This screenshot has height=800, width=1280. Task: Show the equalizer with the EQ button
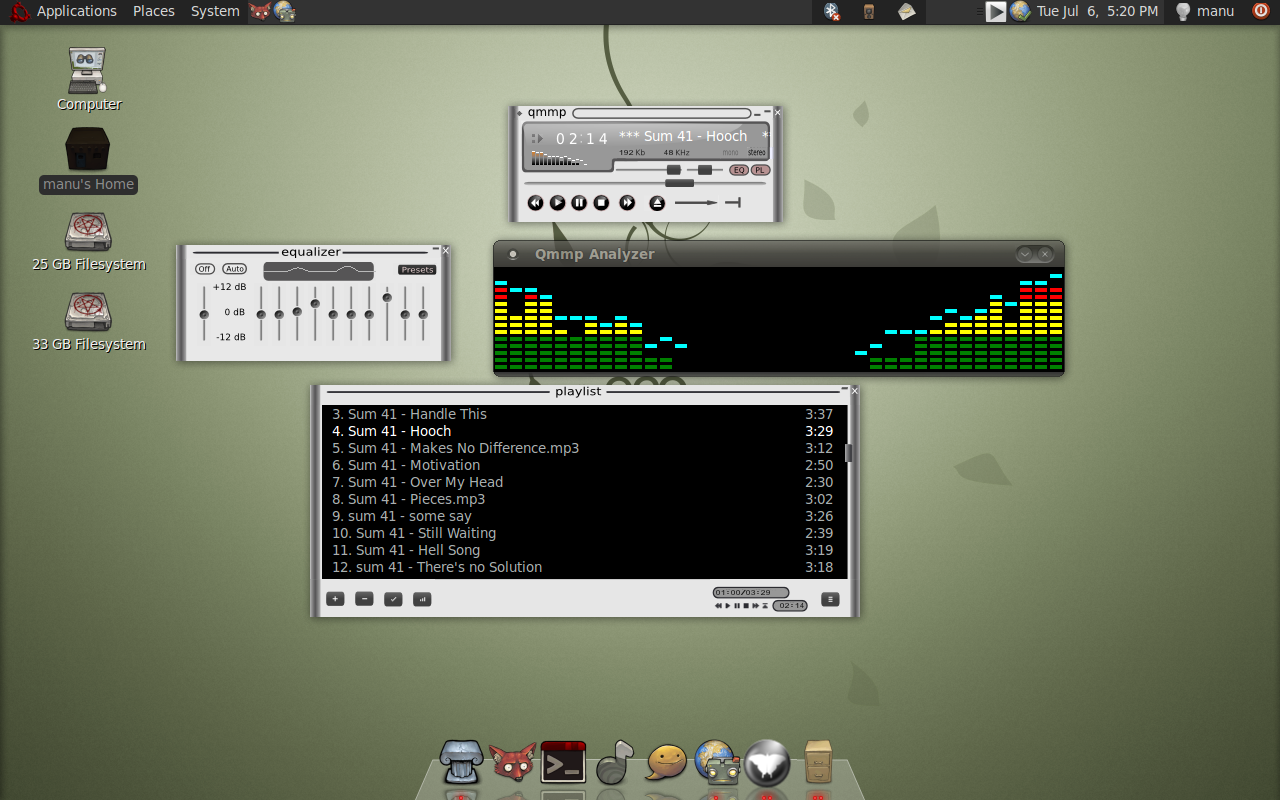point(738,170)
